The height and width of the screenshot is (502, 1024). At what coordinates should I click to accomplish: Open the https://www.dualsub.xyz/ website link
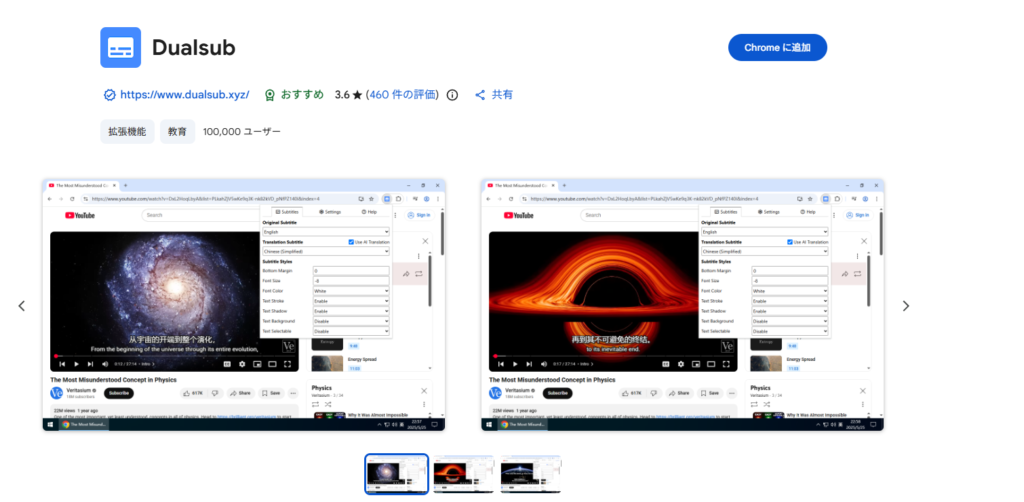click(x=176, y=95)
